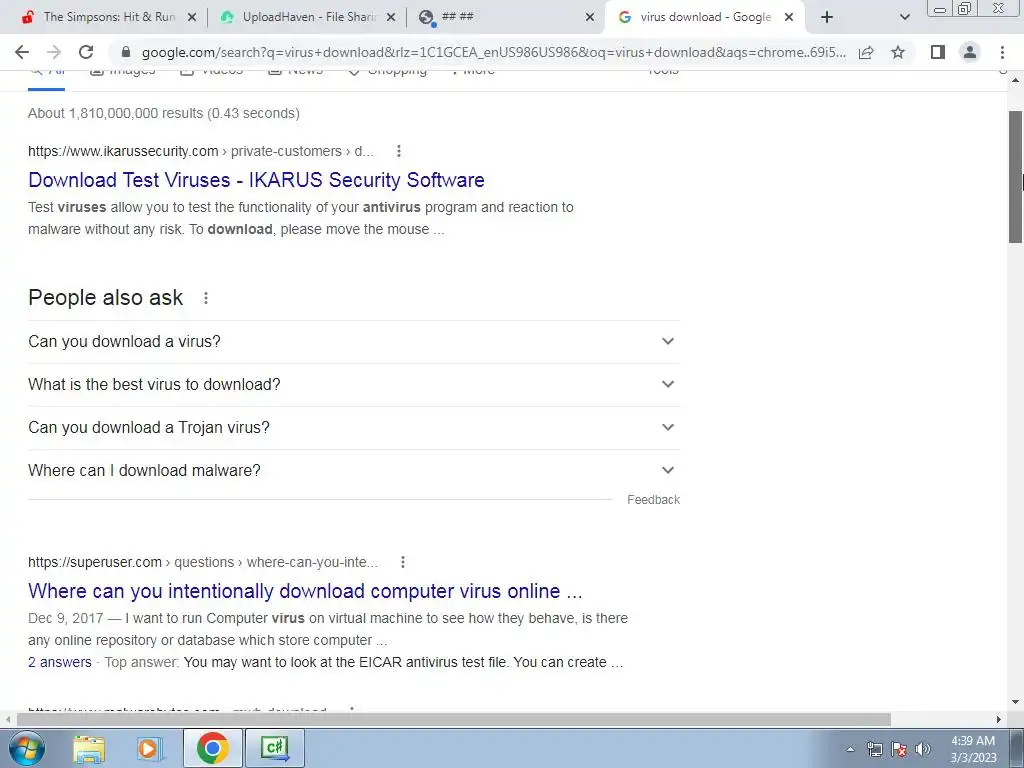Open Windows Media Player from taskbar
This screenshot has height=768, width=1024.
click(149, 748)
